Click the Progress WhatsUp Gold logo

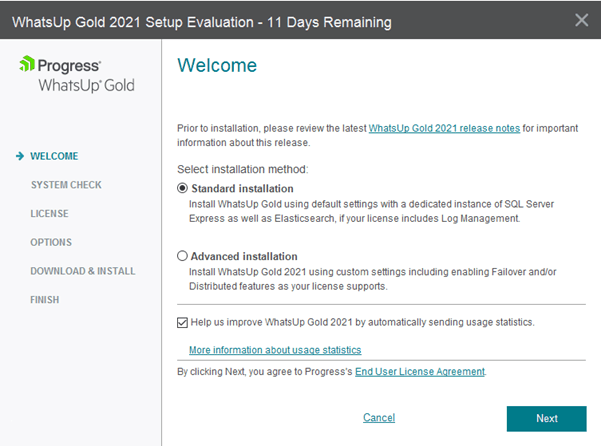coord(77,75)
